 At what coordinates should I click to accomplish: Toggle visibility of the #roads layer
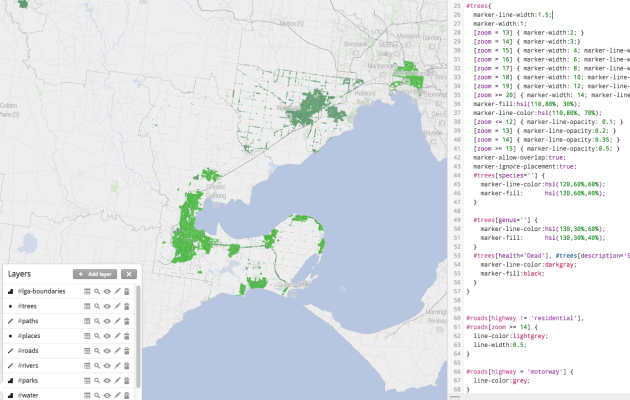click(107, 351)
